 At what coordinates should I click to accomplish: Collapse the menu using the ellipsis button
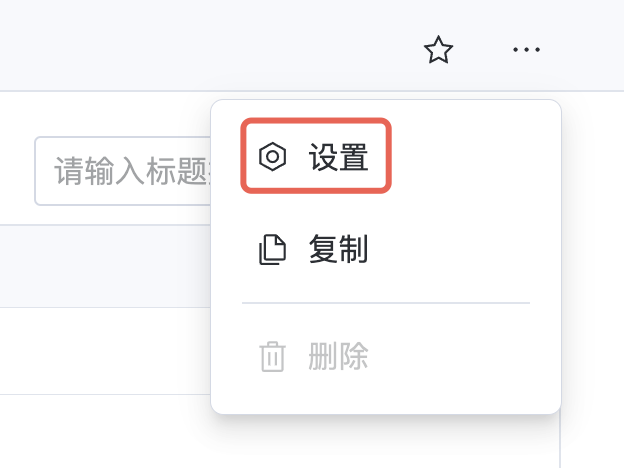[526, 50]
